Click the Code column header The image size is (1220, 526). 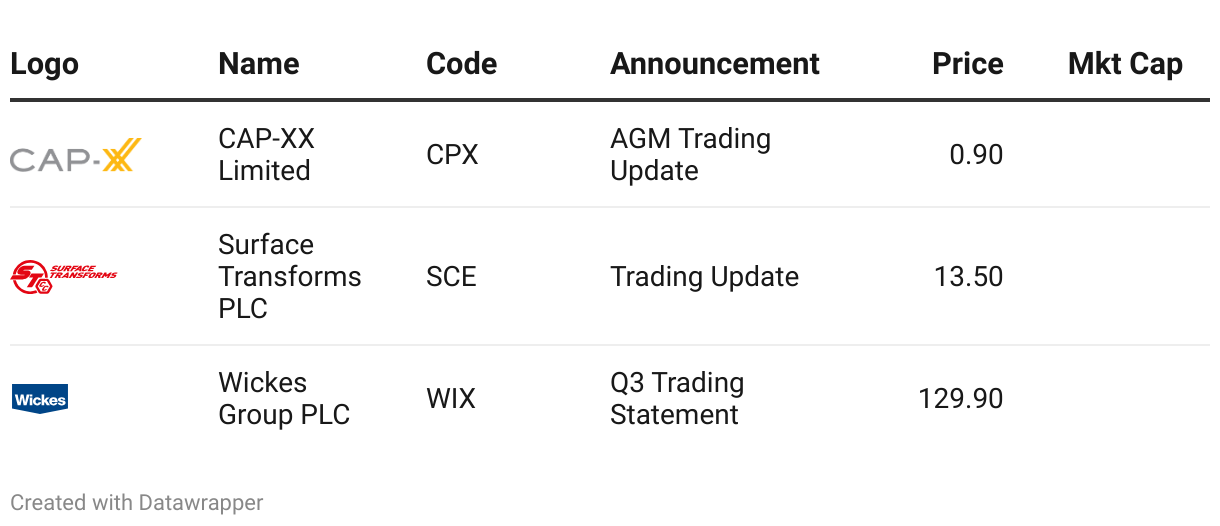tap(461, 64)
